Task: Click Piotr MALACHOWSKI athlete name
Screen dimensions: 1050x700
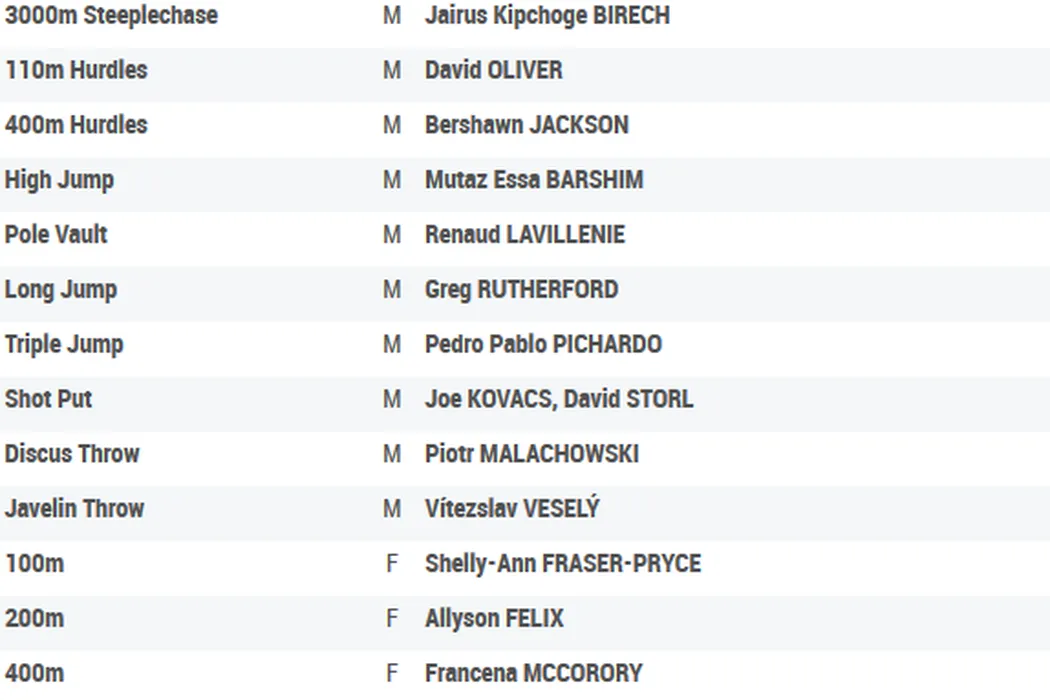Action: [x=531, y=454]
